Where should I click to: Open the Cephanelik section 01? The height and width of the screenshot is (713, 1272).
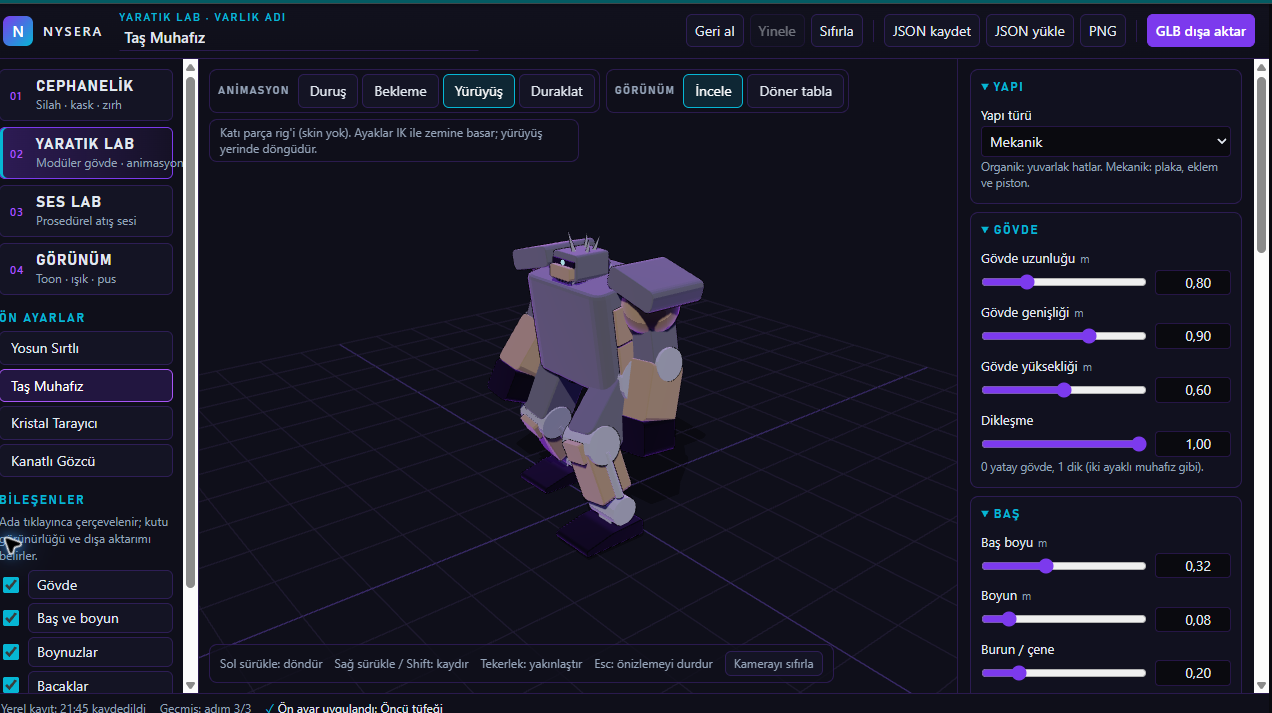(x=87, y=95)
